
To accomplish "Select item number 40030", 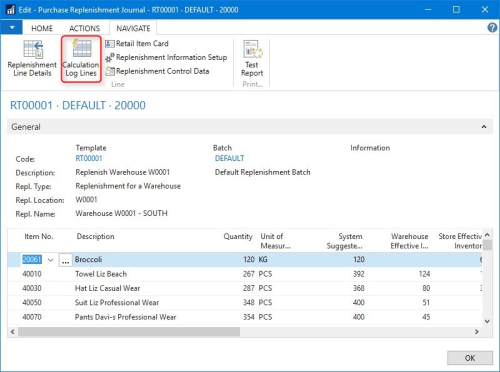I will click(32, 288).
